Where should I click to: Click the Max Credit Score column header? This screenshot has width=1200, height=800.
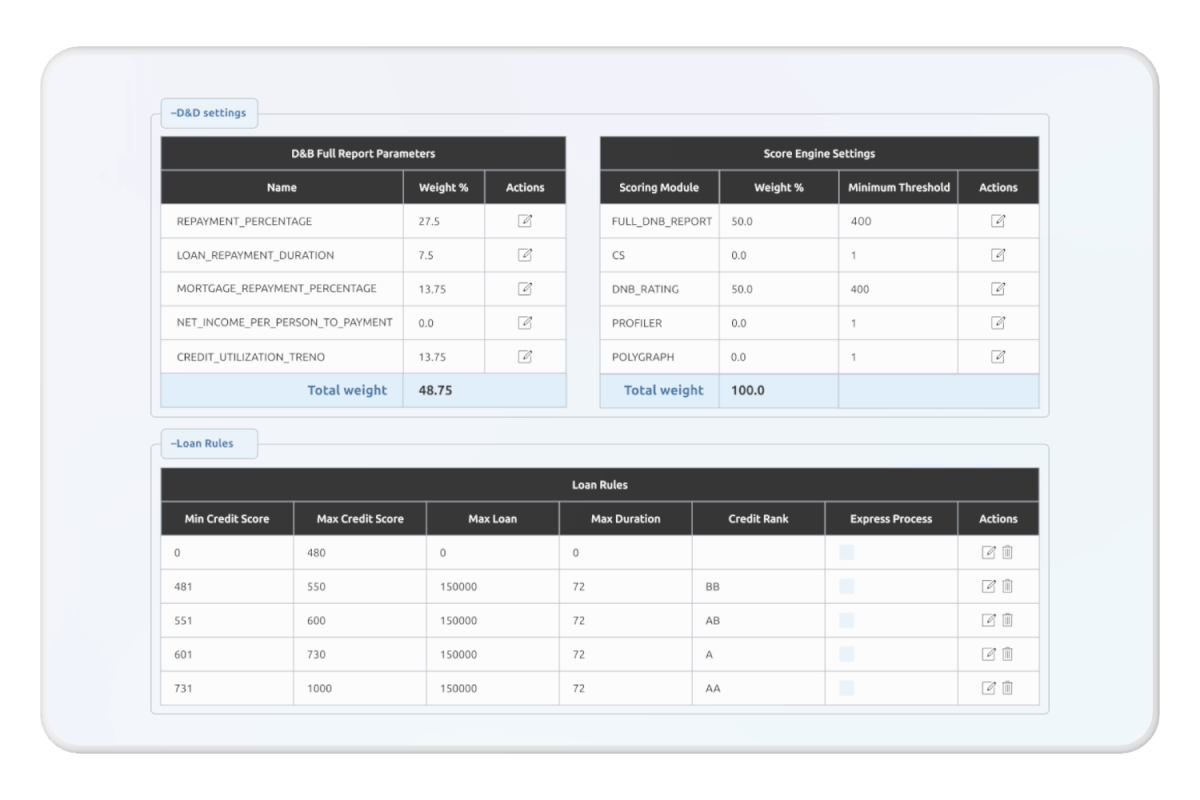pyautogui.click(x=360, y=519)
